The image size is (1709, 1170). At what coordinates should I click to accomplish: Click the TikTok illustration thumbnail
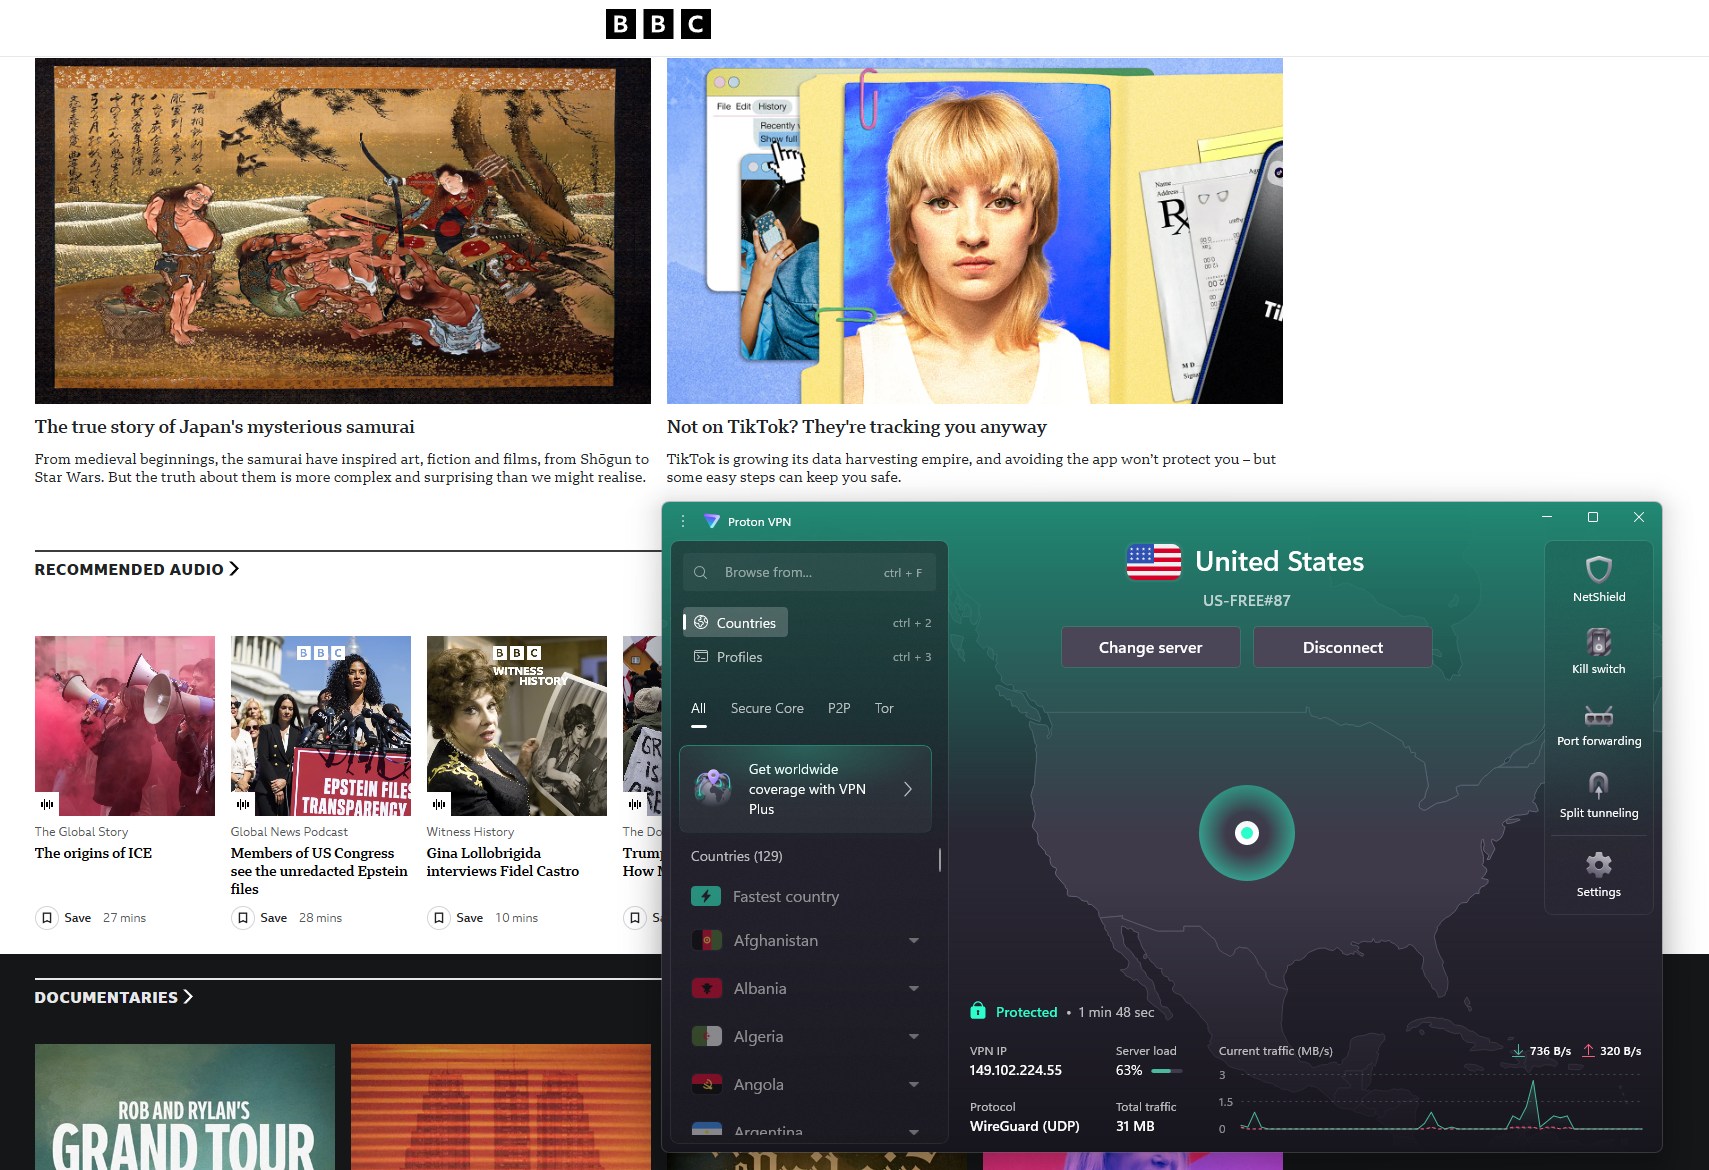pyautogui.click(x=975, y=231)
